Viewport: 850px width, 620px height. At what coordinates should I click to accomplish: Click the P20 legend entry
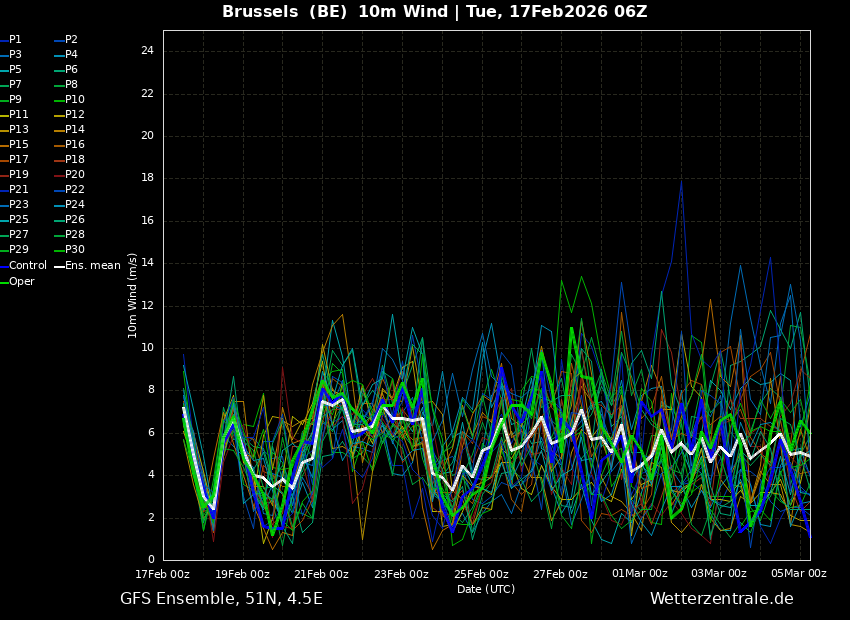(74, 175)
